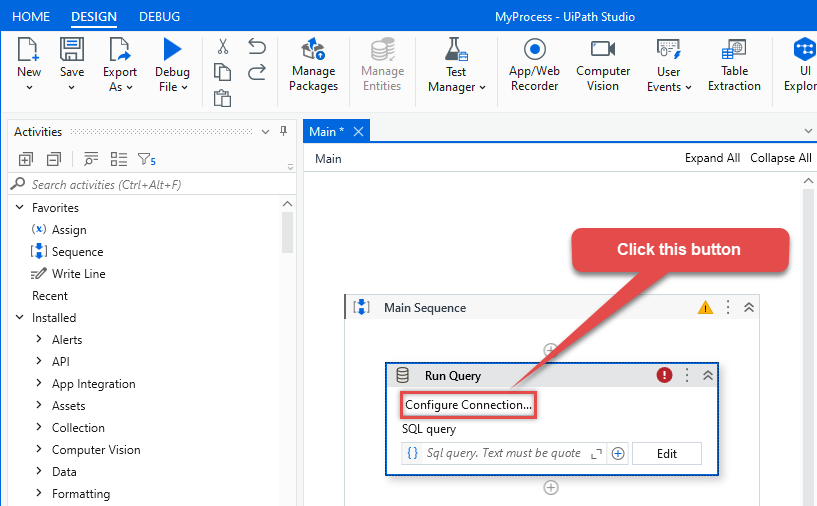Collapse the Favorites group
This screenshot has width=817, height=506.
20,207
